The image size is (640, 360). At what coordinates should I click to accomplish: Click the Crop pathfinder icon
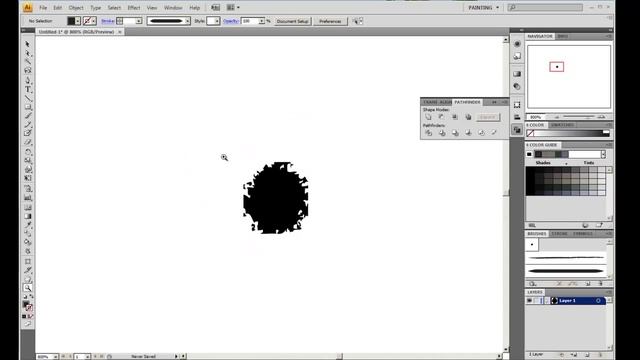[468, 133]
